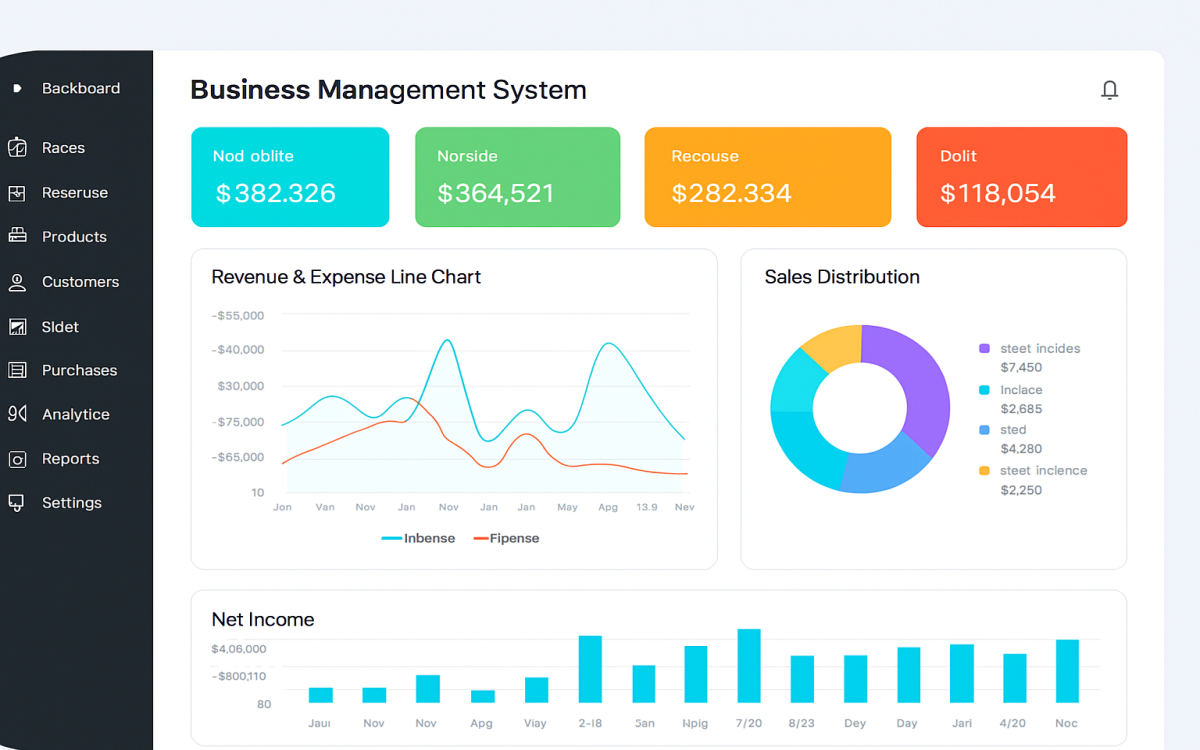Click the green Norside summary card
Image resolution: width=1200 pixels, height=750 pixels.
[517, 177]
